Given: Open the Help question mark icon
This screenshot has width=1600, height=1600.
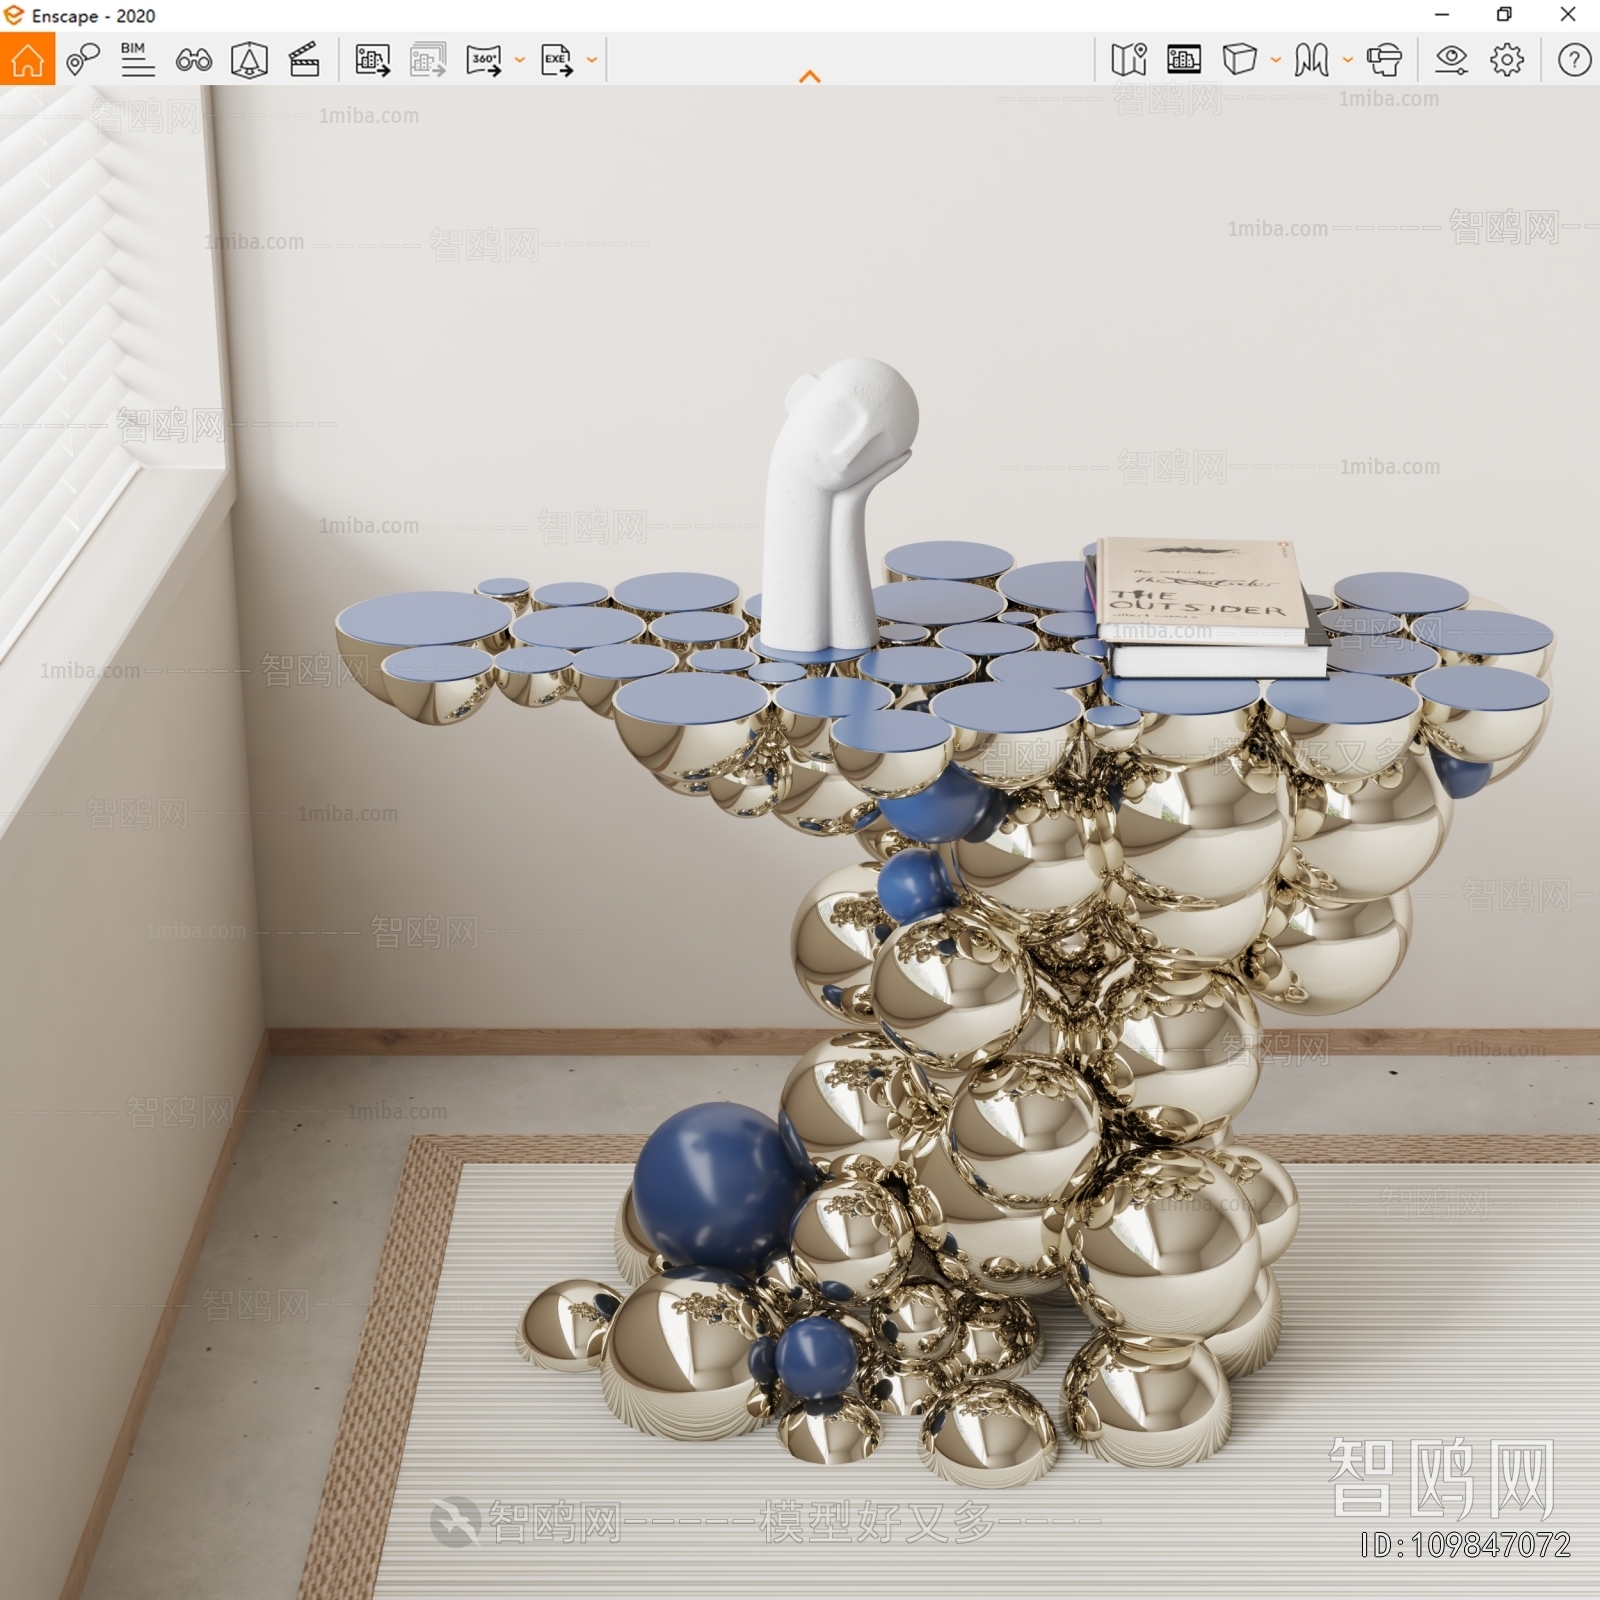Looking at the screenshot, I should (x=1574, y=60).
